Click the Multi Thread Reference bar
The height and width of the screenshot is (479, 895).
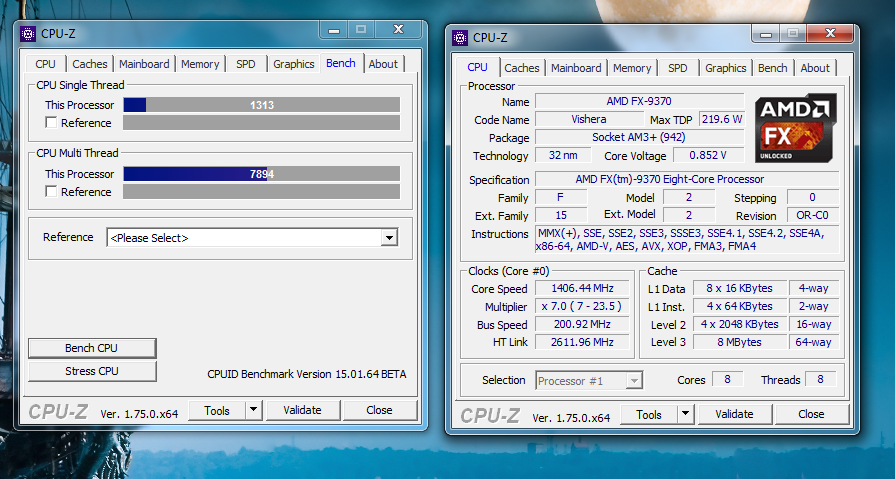pyautogui.click(x=261, y=192)
